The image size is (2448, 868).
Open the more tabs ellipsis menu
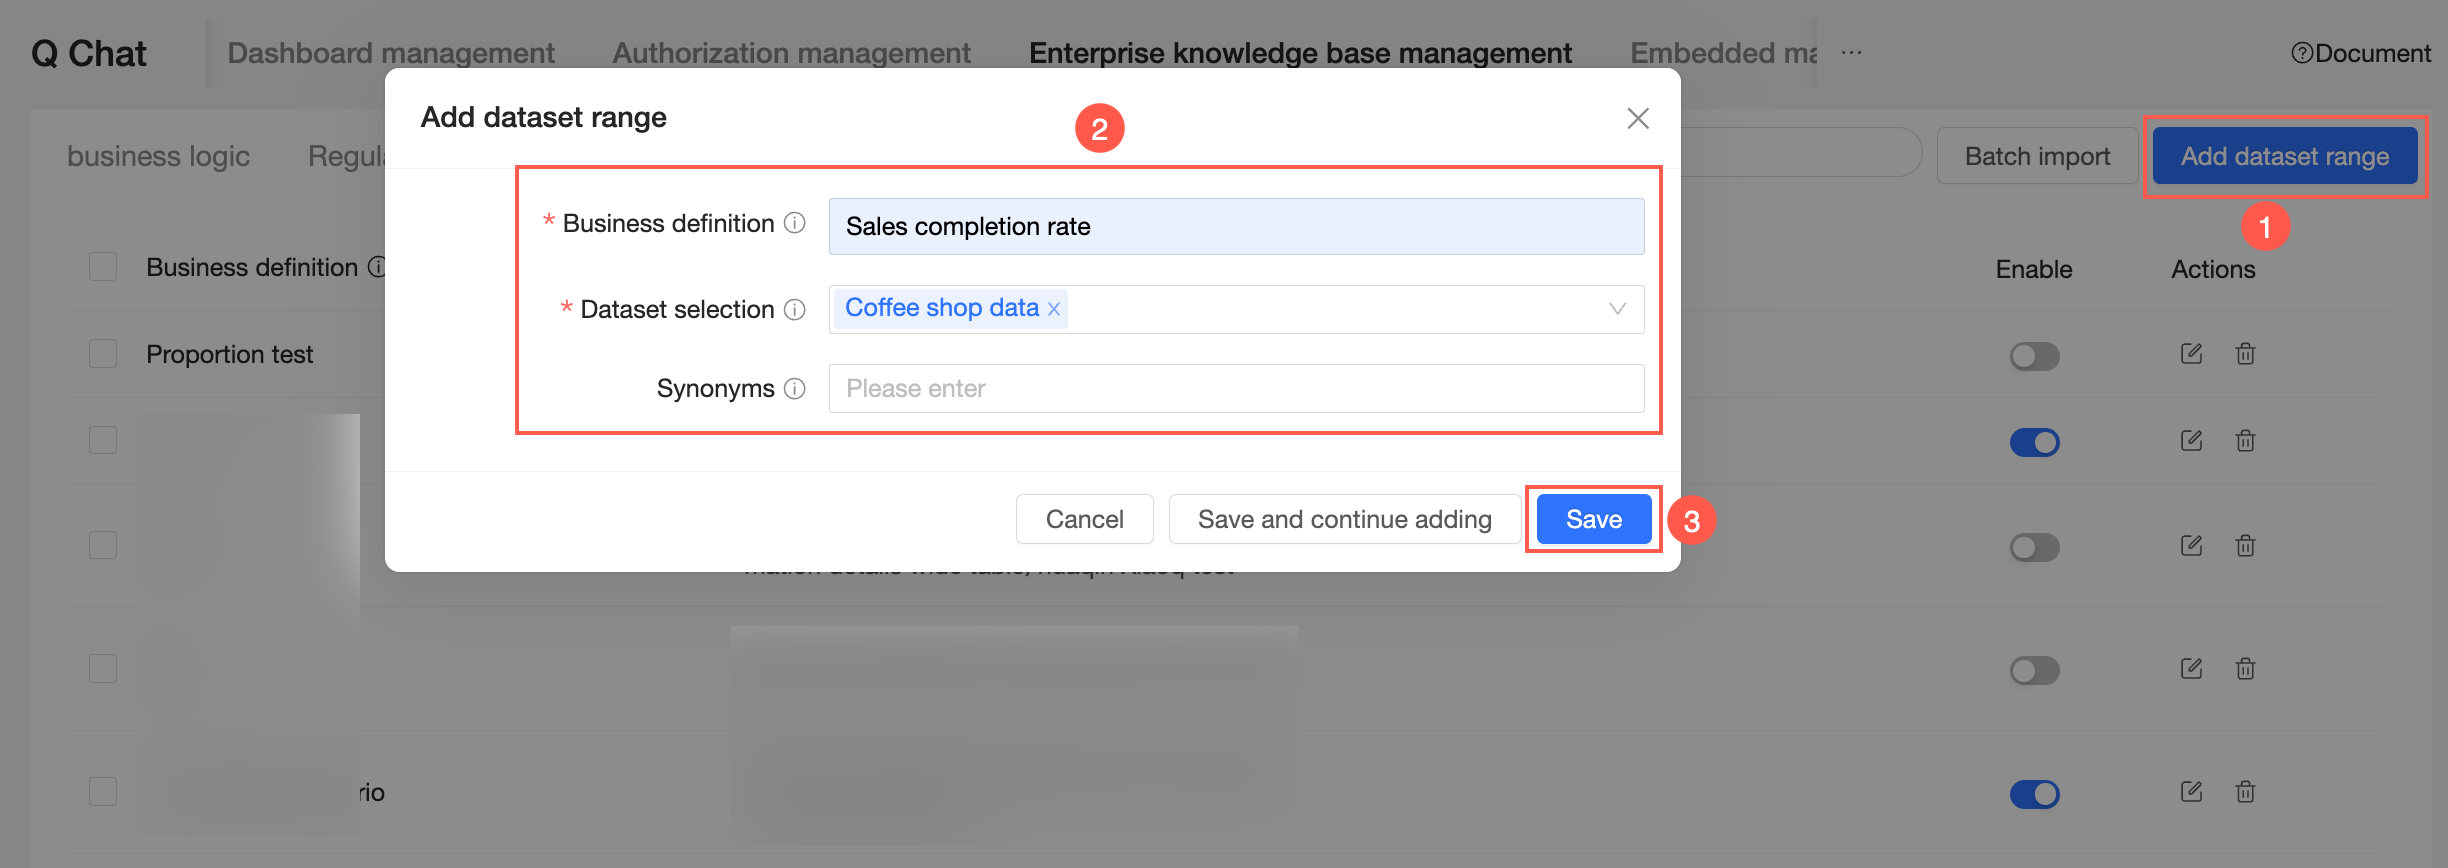coord(1851,53)
